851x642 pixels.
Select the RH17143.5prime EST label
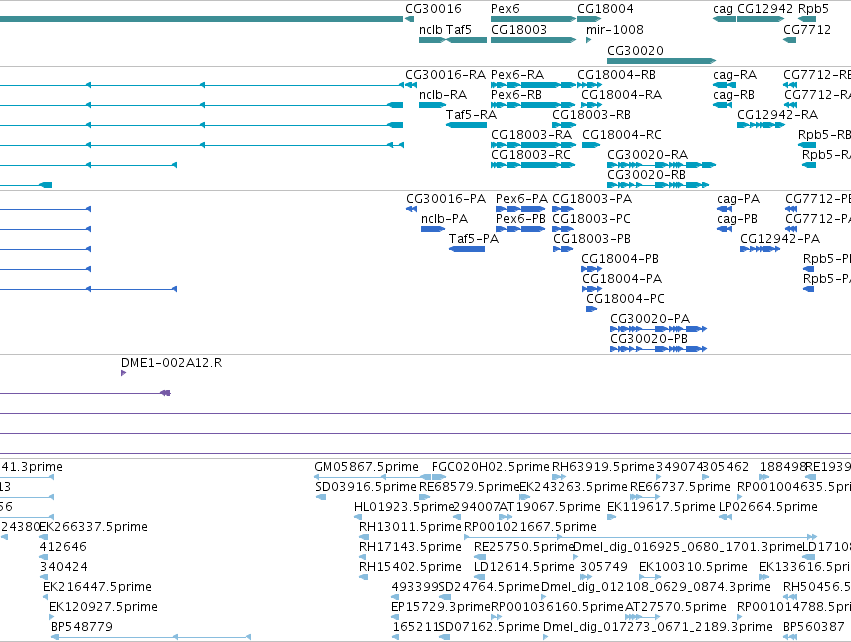[x=410, y=546]
